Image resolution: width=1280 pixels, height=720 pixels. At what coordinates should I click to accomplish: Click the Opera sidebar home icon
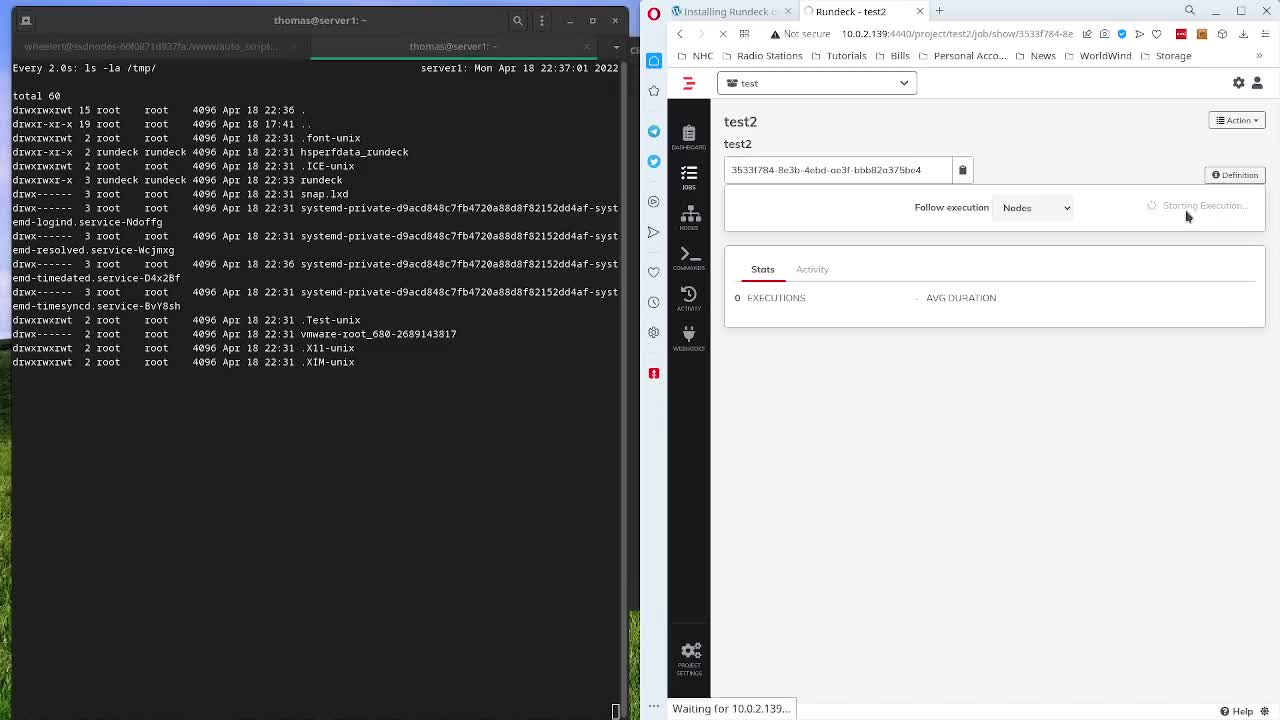[x=654, y=61]
